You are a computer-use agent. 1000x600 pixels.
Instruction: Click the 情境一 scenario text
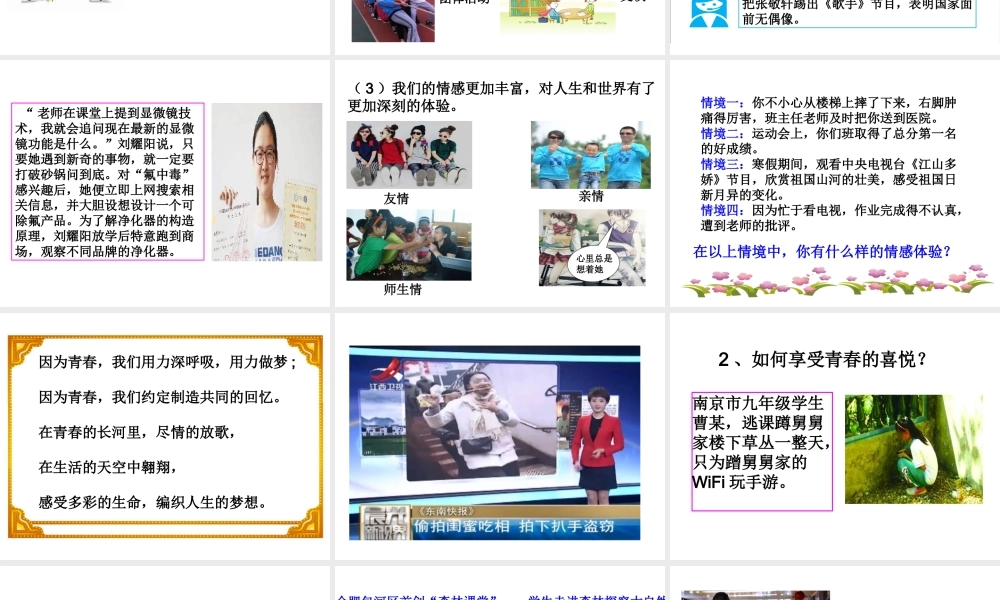[x=828, y=110]
